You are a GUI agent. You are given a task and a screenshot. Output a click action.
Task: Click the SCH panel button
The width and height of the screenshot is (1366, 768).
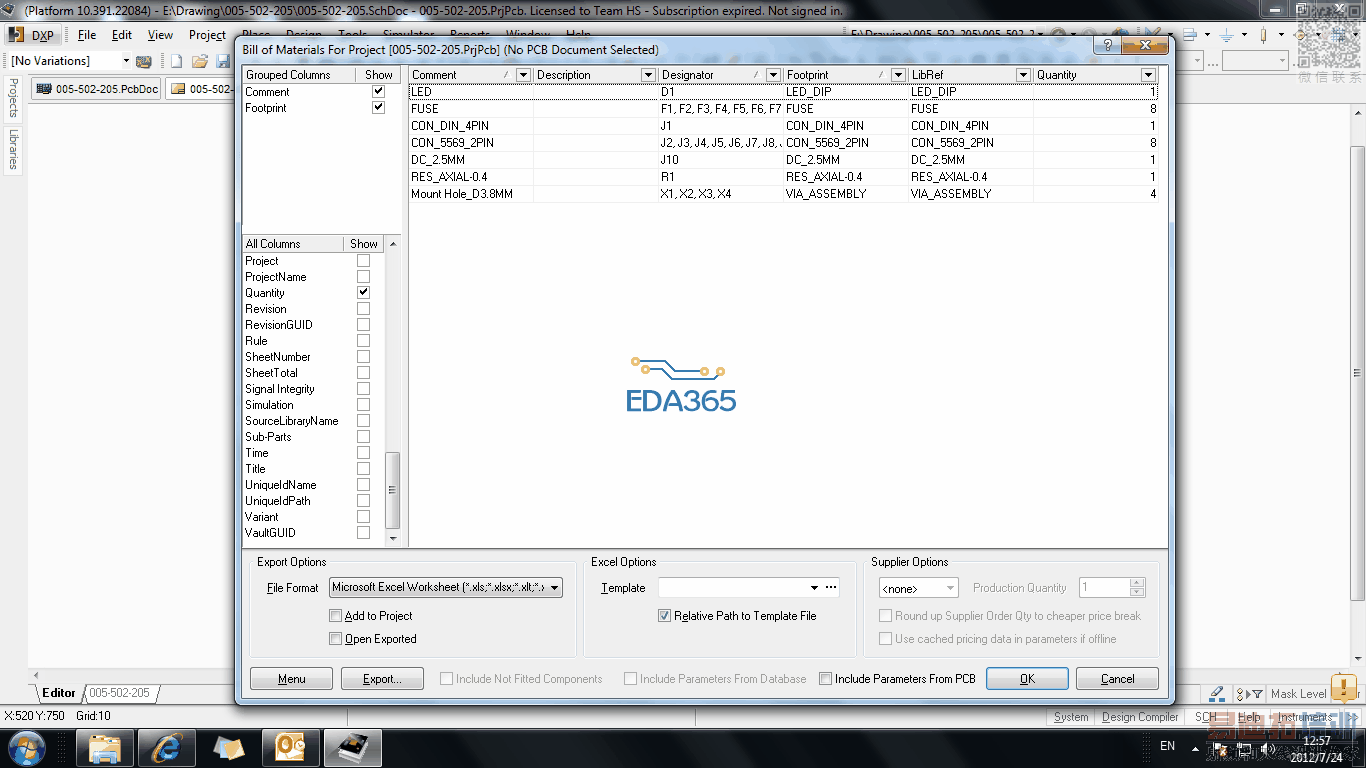[1206, 717]
